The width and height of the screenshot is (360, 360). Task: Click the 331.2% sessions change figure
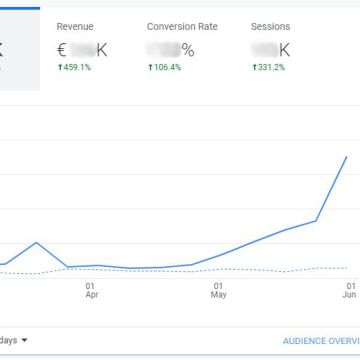271,67
